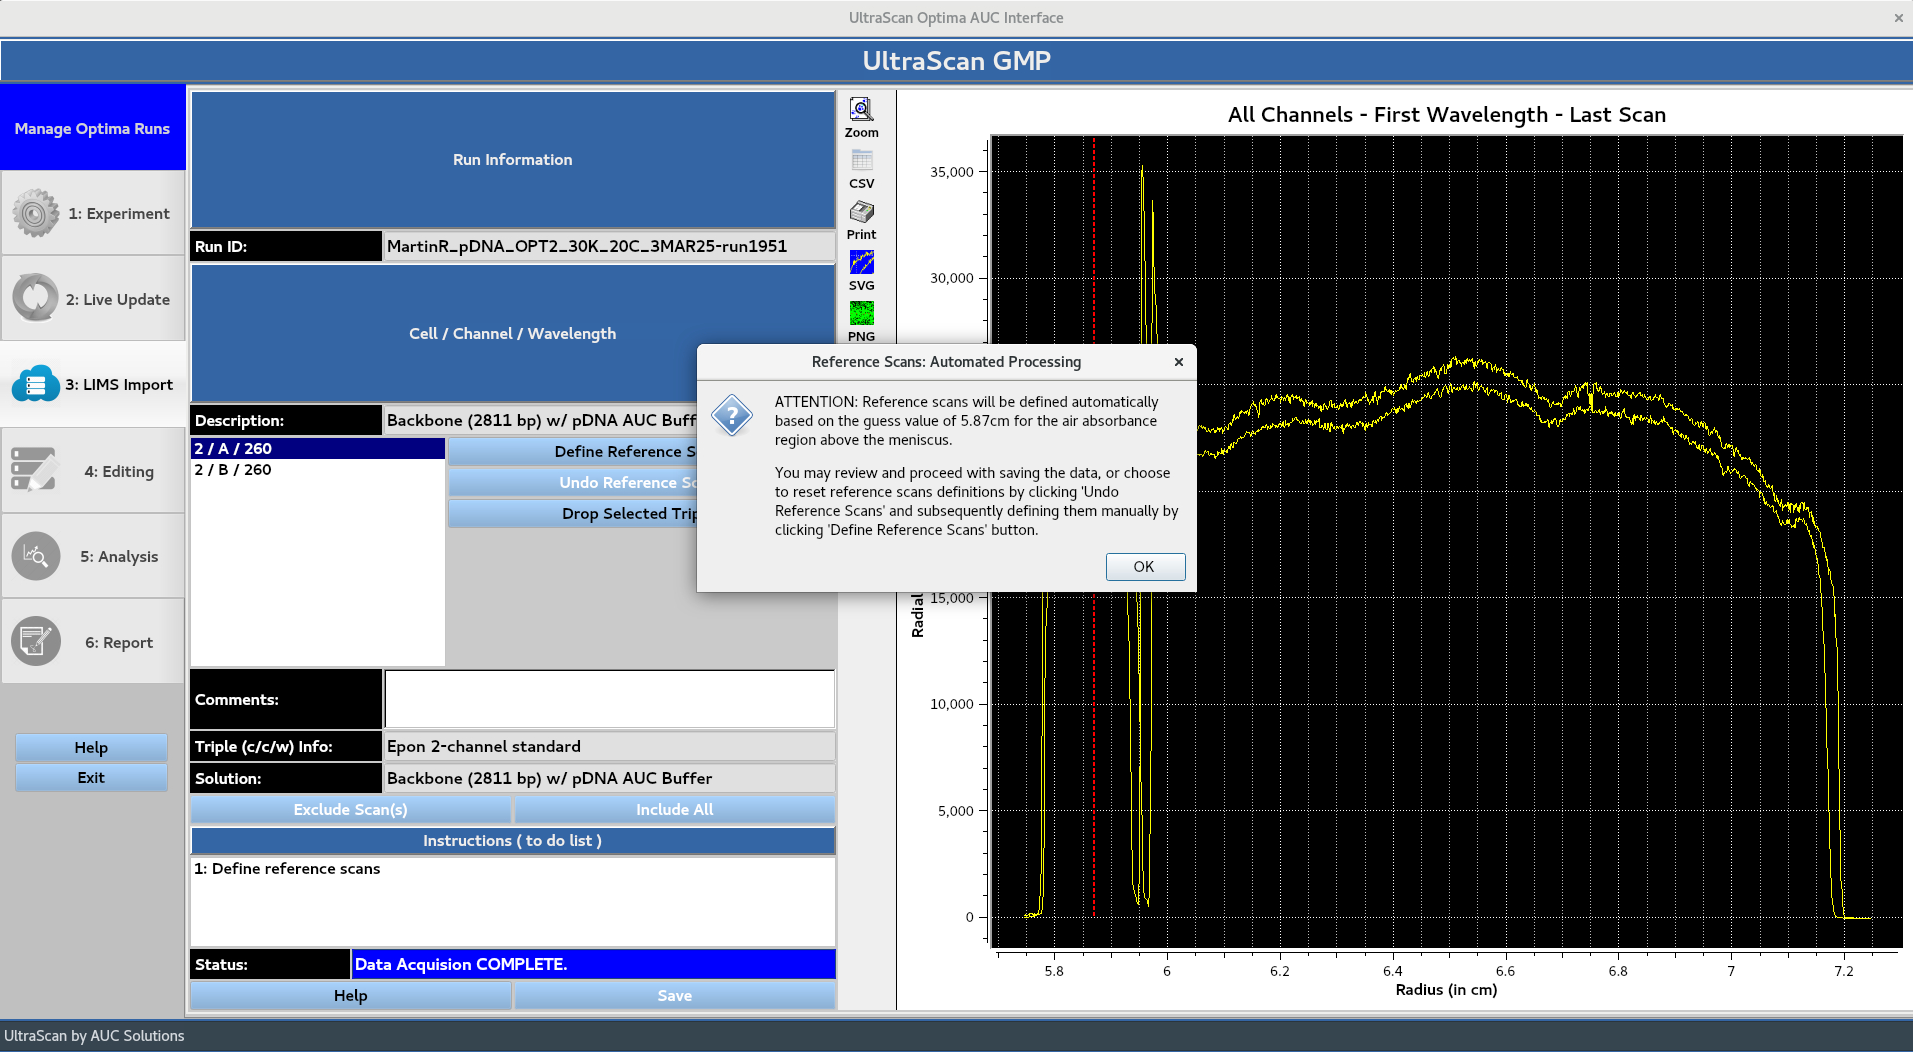Acknowledge the automated processing dialog with OK
Viewport: 1913px width, 1052px height.
(1144, 566)
